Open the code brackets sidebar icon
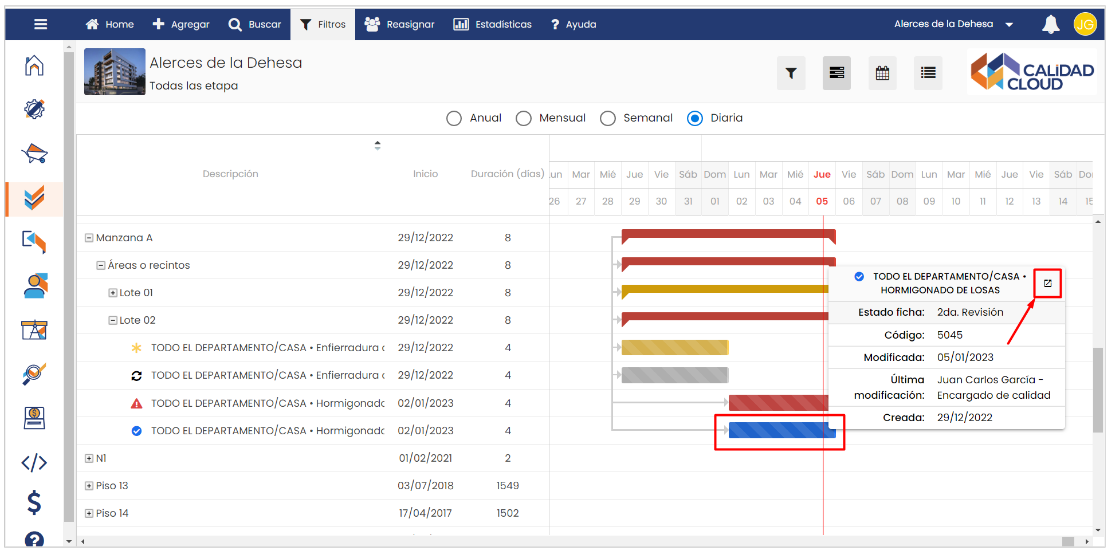The height and width of the screenshot is (551, 1110). 35,462
